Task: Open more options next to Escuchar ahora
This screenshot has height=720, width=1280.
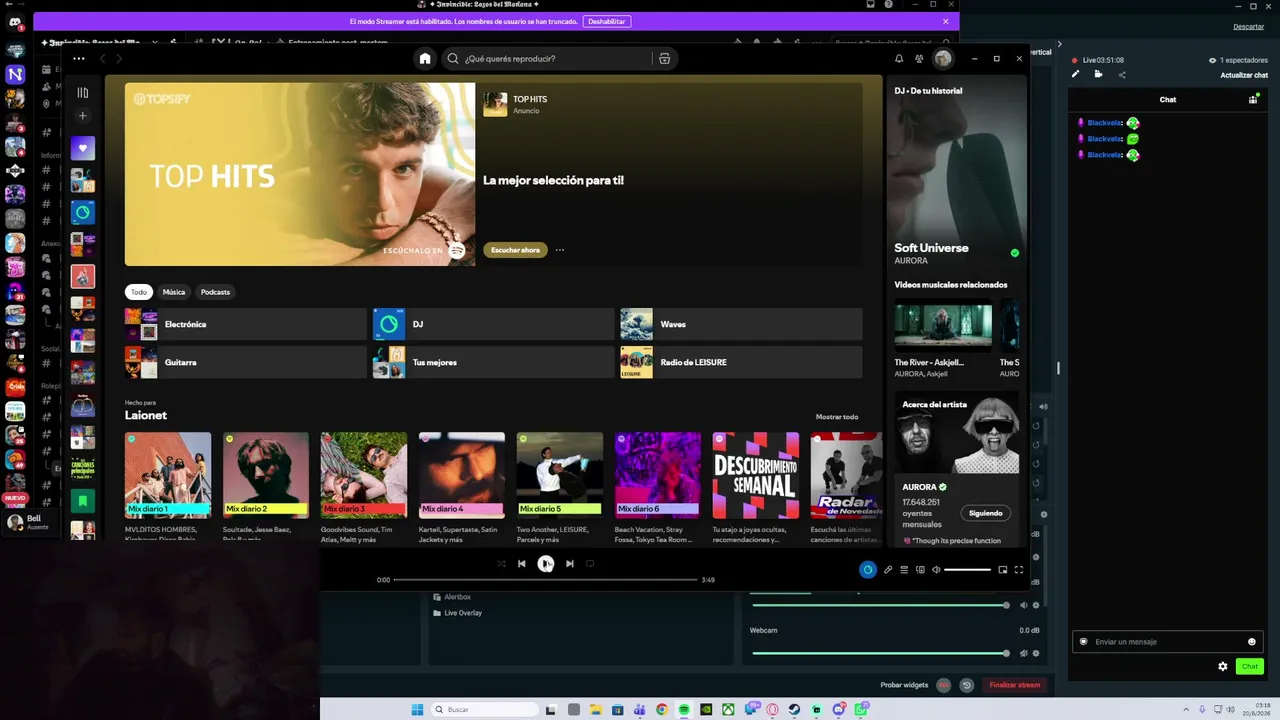Action: [x=560, y=250]
